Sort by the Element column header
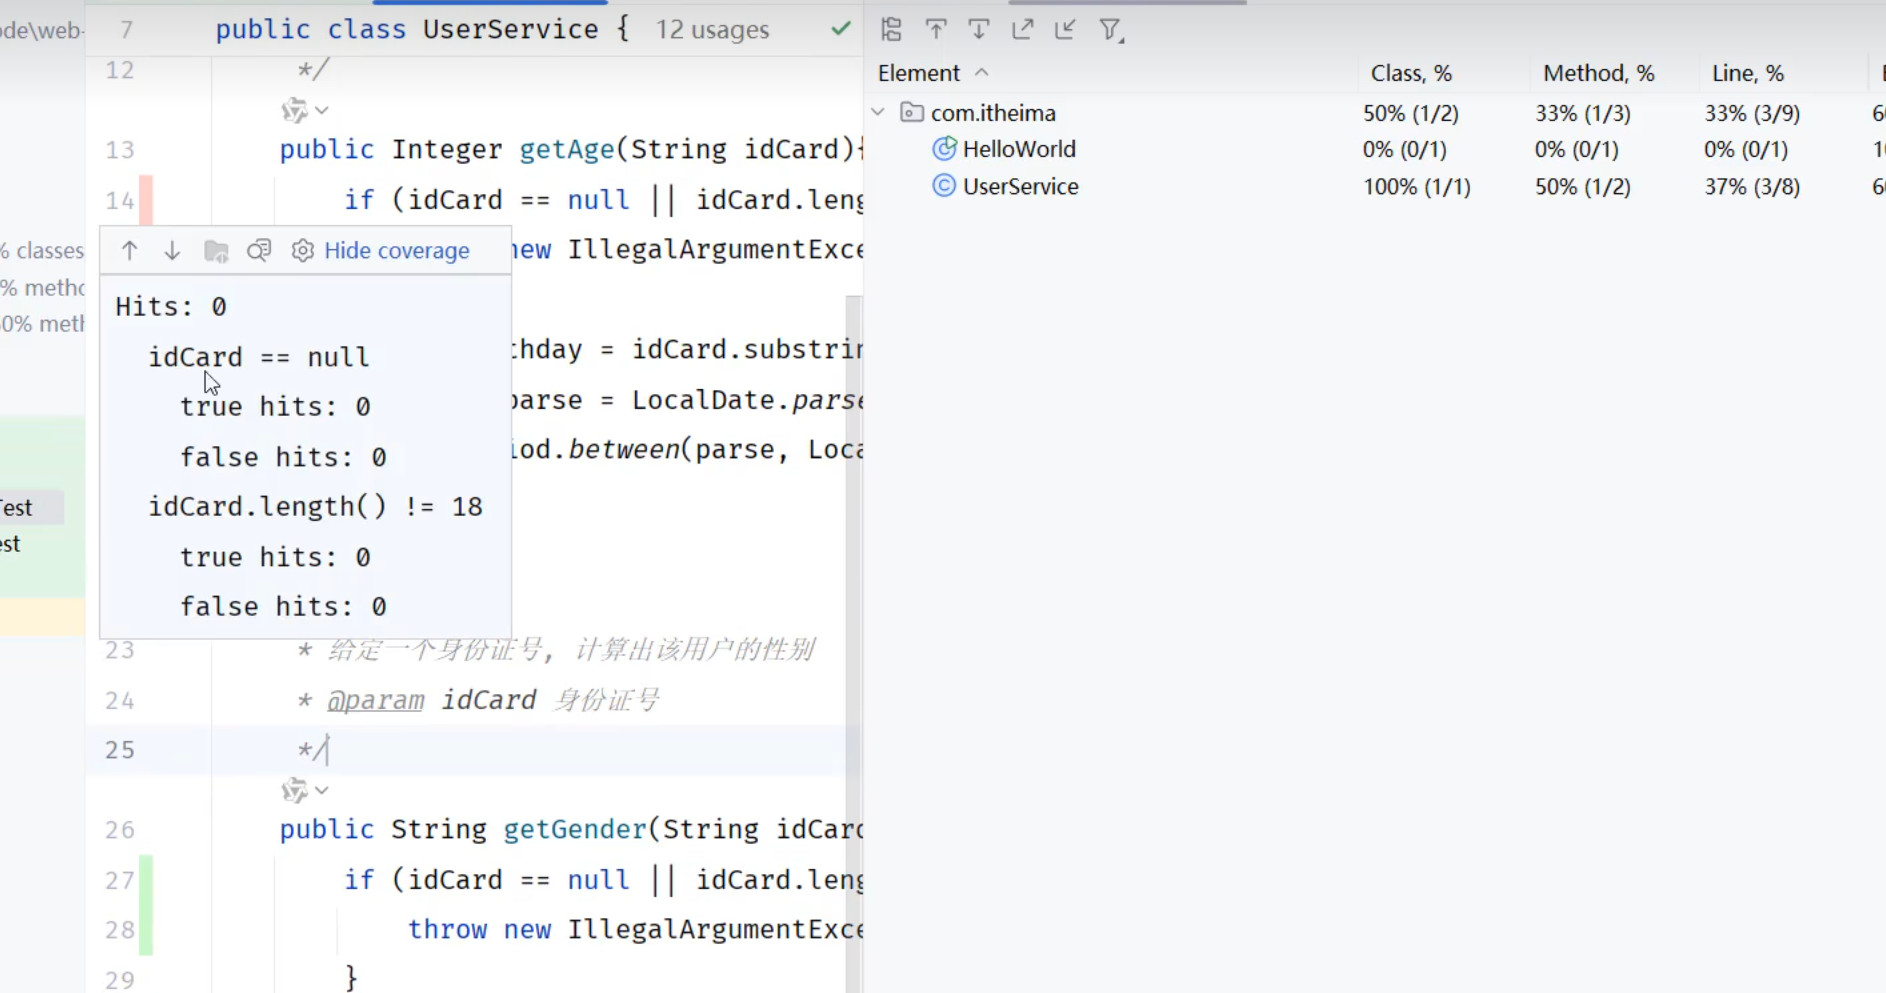 (918, 73)
